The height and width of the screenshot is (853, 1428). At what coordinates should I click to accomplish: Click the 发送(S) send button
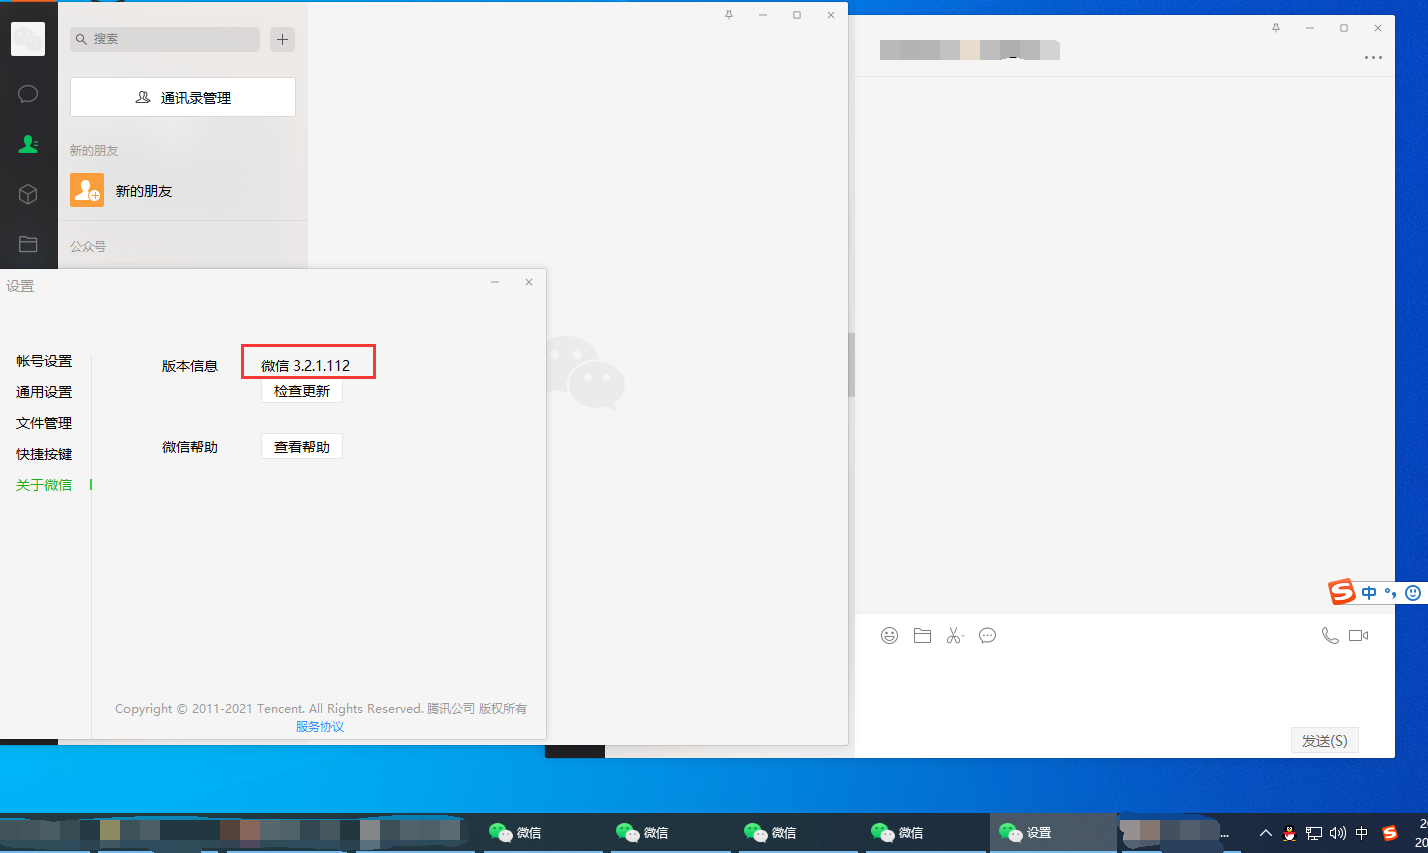1324,740
